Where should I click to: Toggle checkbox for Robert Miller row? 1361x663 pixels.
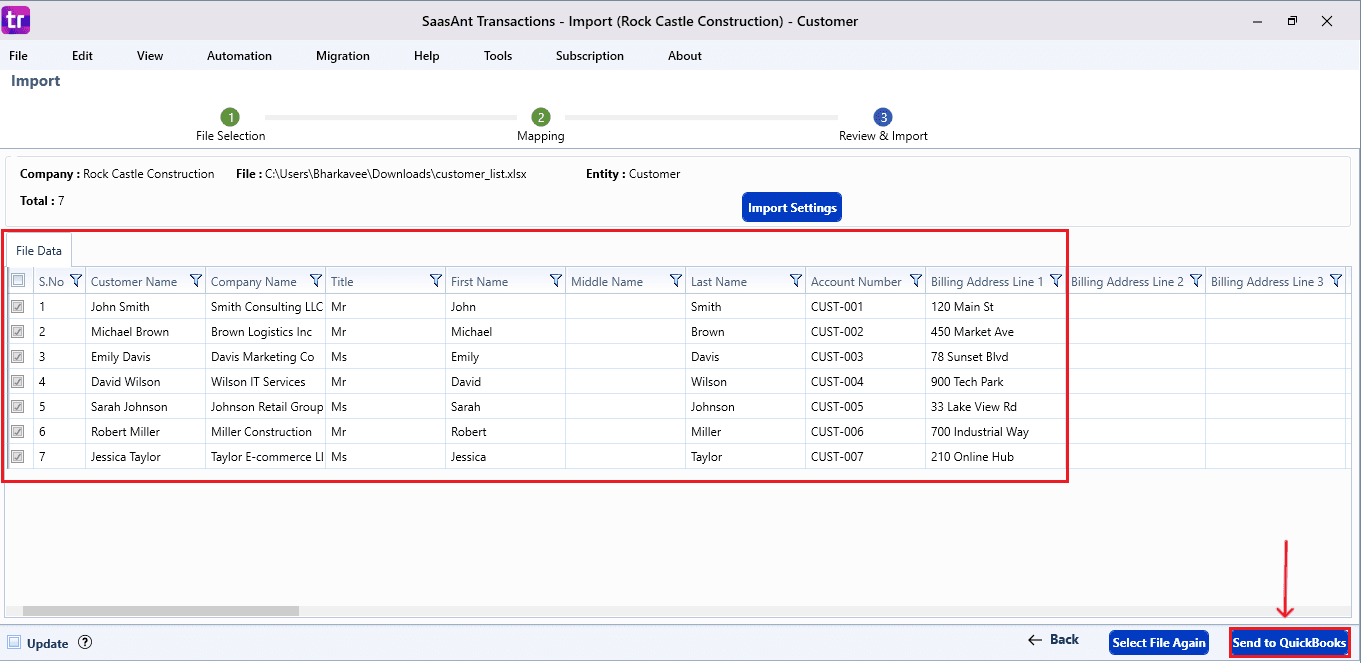[x=18, y=432]
